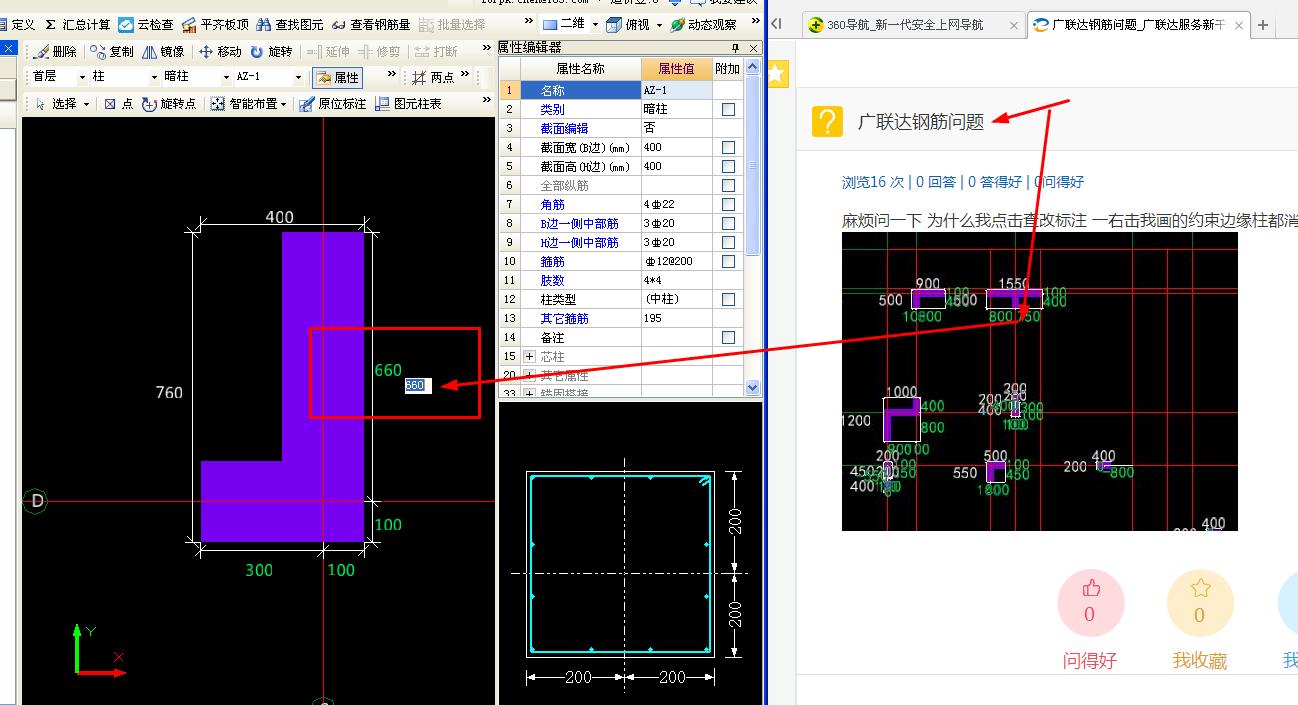1298x705 pixels.
Task: Check 附加 box for 截面宽(B边) row
Action: point(728,147)
